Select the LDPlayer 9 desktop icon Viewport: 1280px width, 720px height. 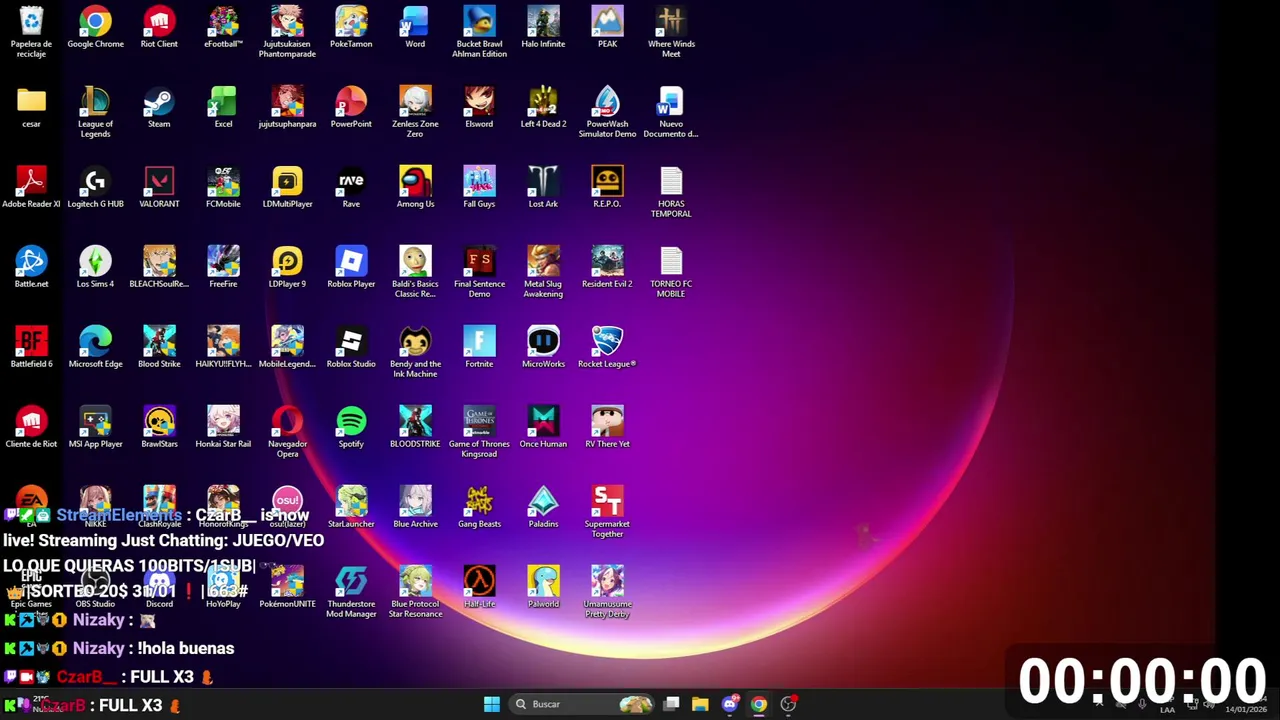click(287, 267)
